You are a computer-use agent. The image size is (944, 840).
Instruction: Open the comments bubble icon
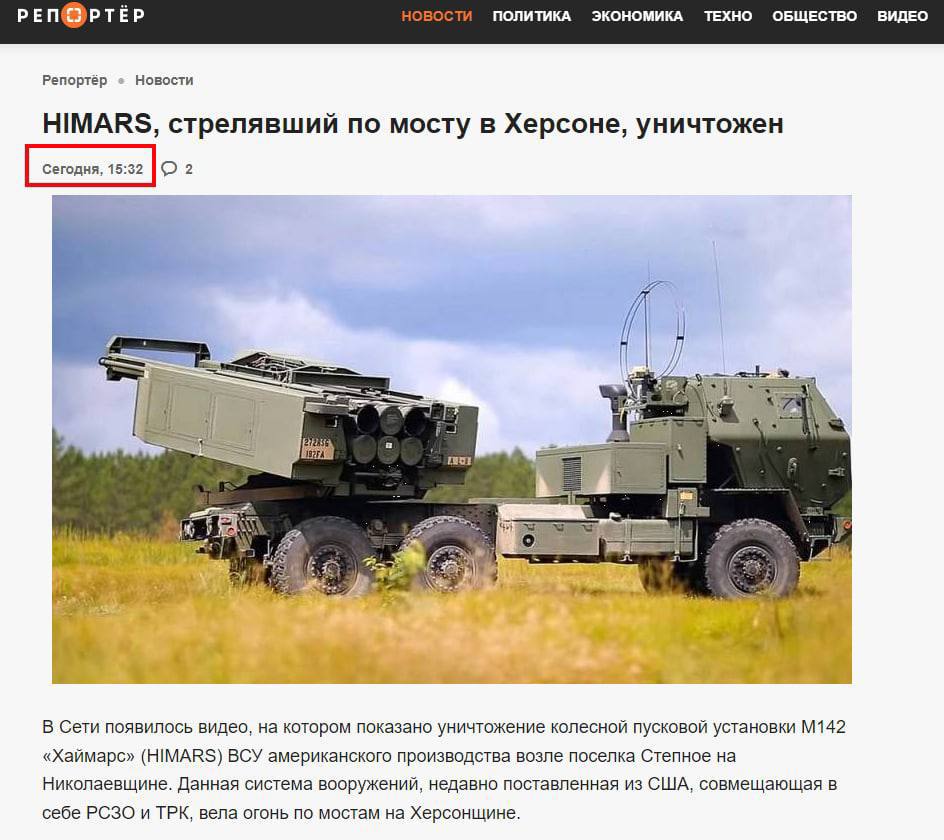coord(169,169)
